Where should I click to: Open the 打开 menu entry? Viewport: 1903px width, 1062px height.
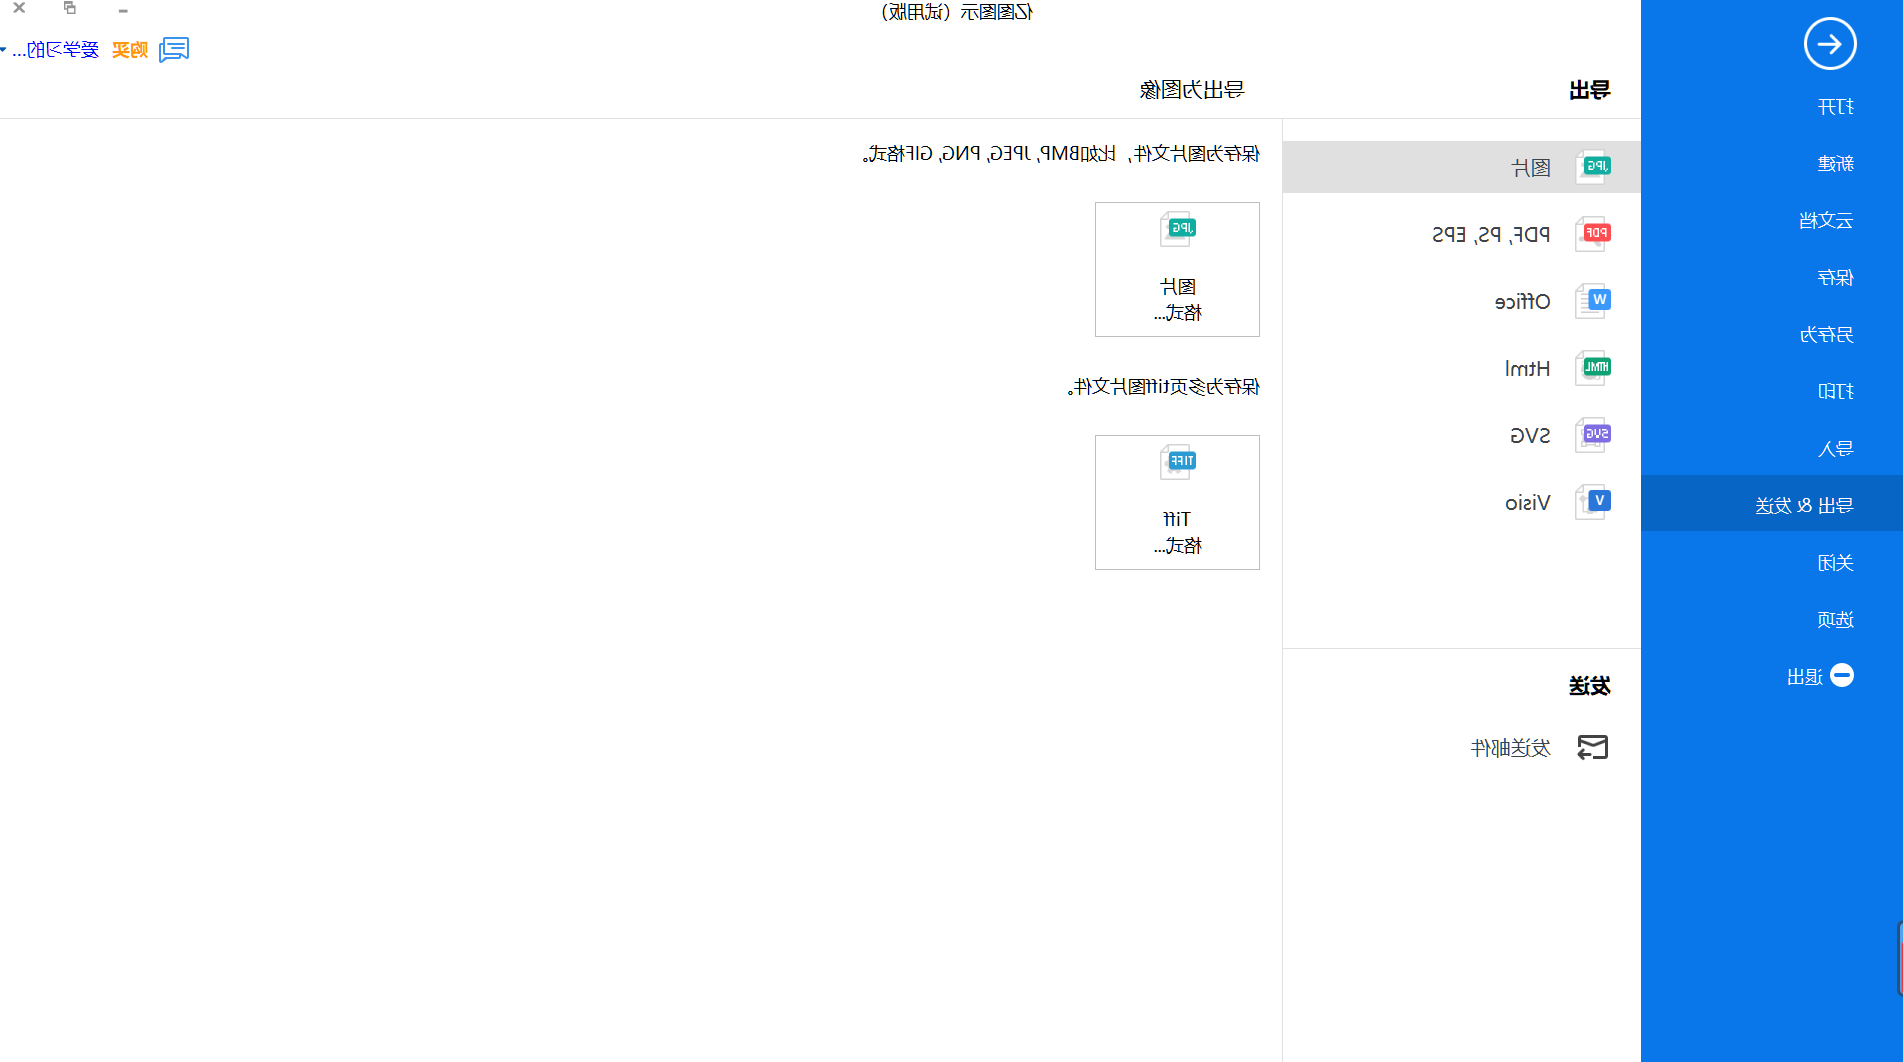click(1835, 107)
